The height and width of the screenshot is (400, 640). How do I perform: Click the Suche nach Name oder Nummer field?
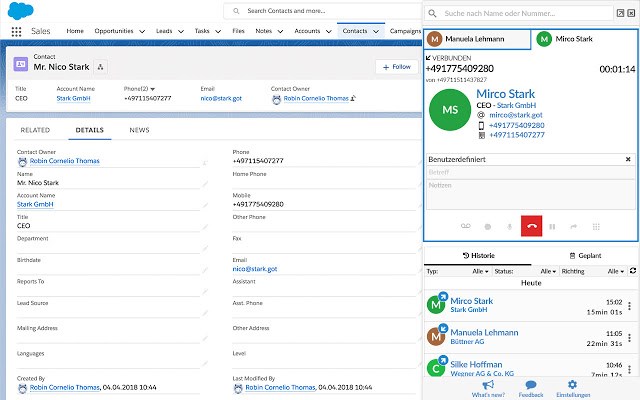pos(519,13)
